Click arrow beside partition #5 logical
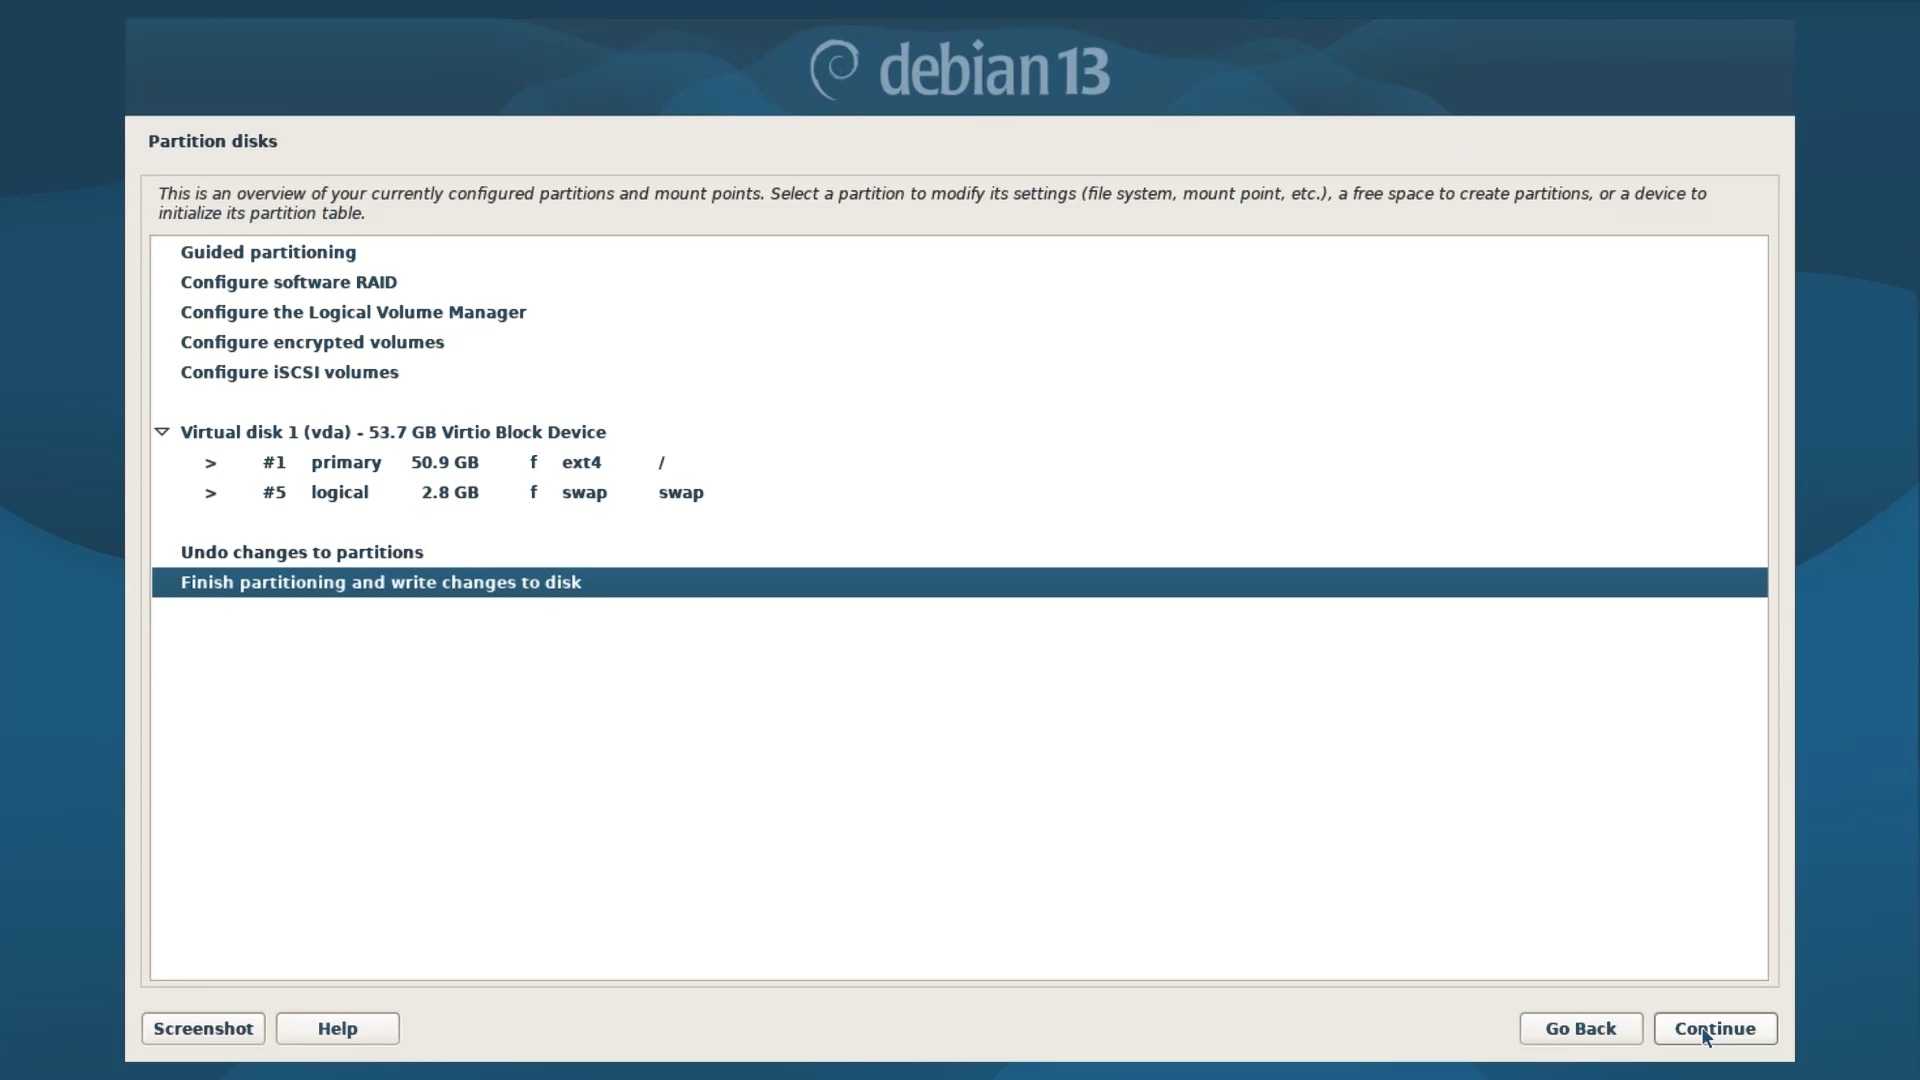This screenshot has height=1080, width=1920. (x=210, y=493)
